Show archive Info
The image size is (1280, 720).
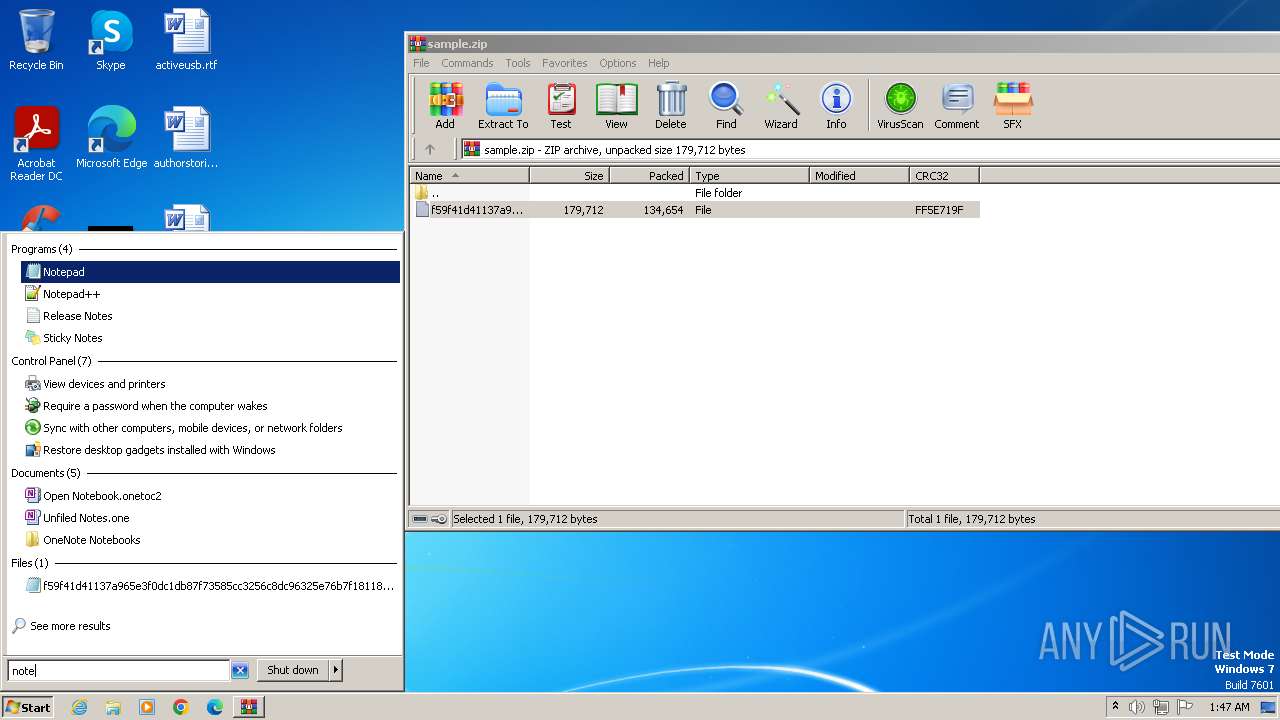pyautogui.click(x=836, y=106)
